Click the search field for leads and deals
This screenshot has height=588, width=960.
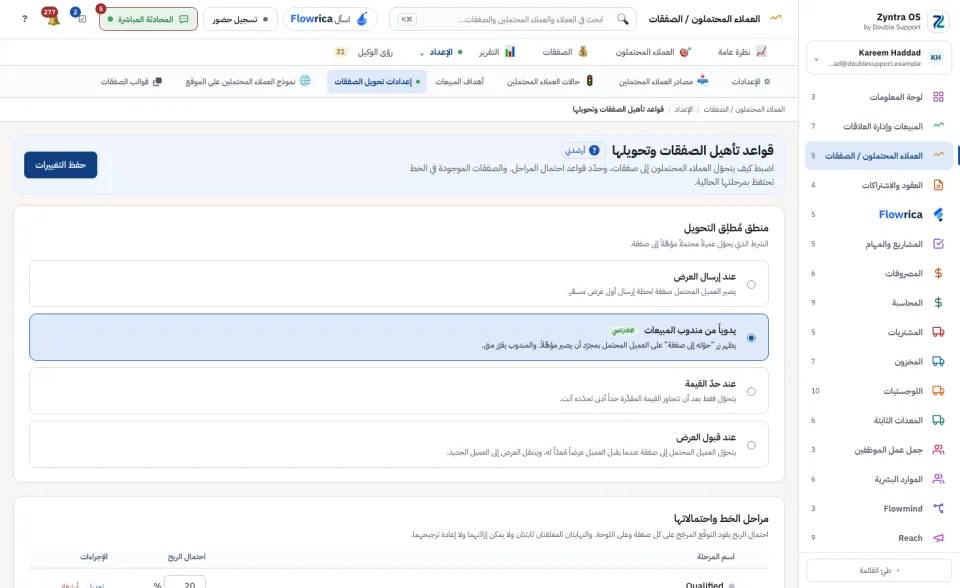[x=513, y=19]
